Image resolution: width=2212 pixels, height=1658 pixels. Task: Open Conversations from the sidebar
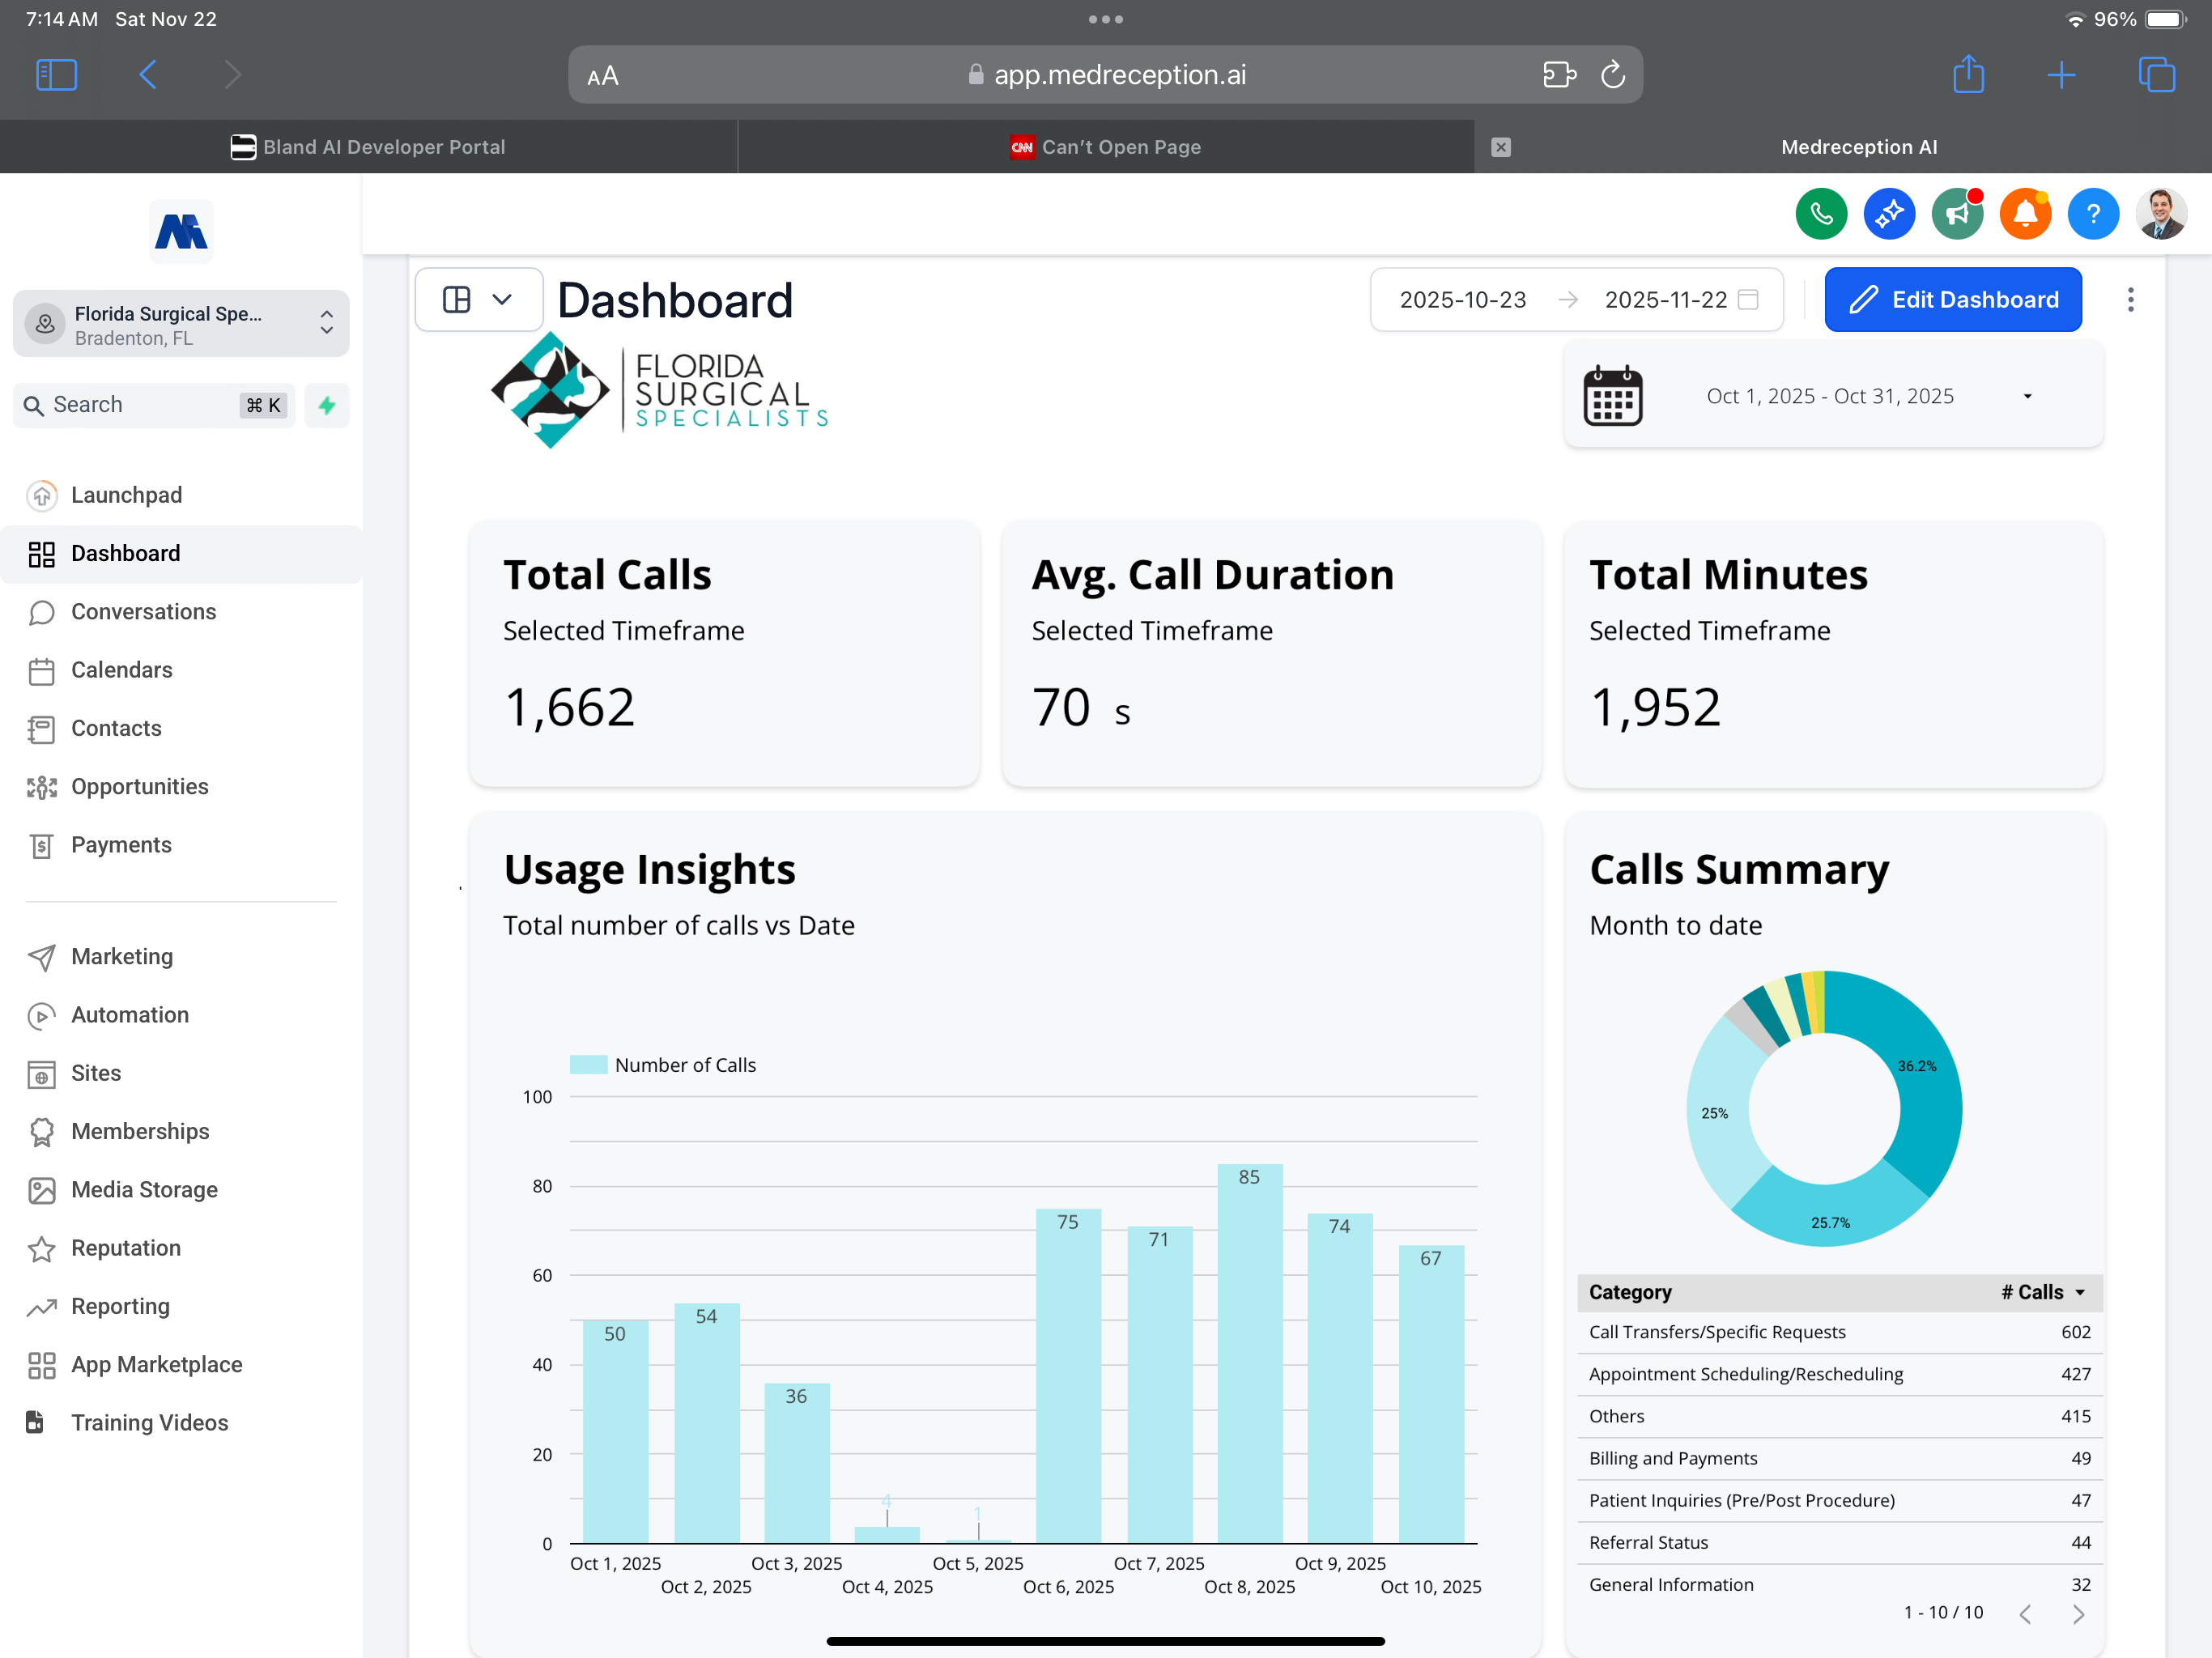tap(181, 612)
